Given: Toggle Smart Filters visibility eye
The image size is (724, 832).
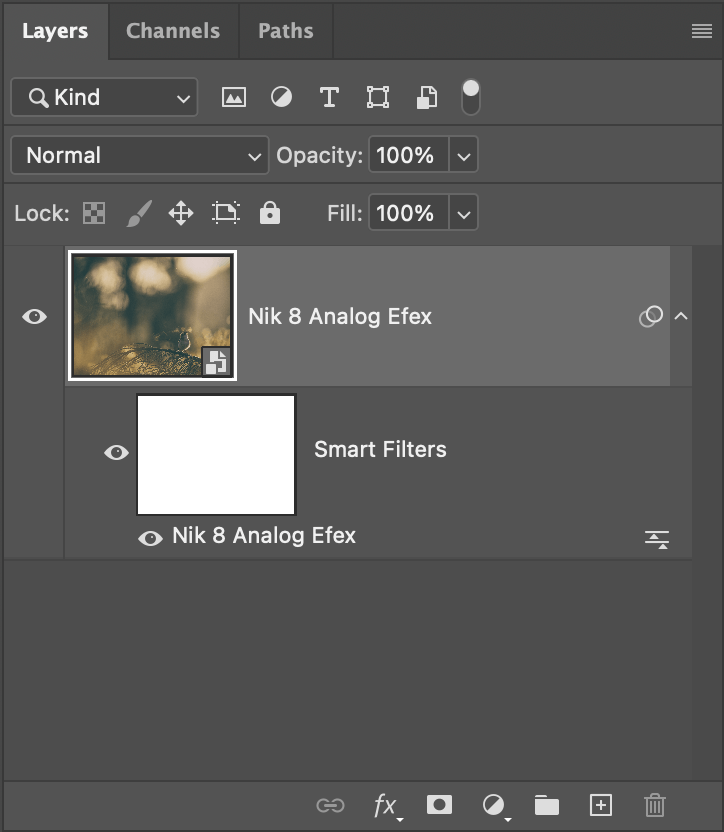Looking at the screenshot, I should click(116, 453).
